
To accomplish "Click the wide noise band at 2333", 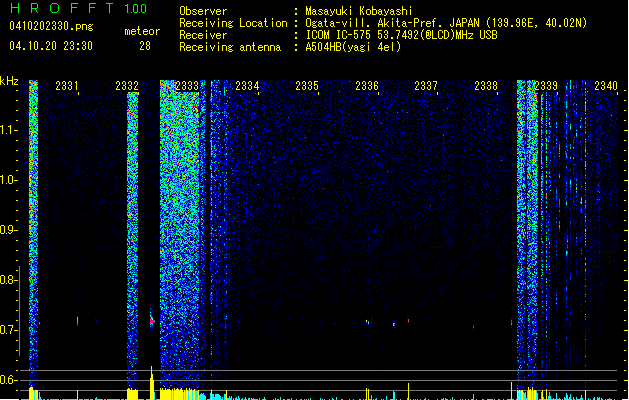I will [180, 235].
